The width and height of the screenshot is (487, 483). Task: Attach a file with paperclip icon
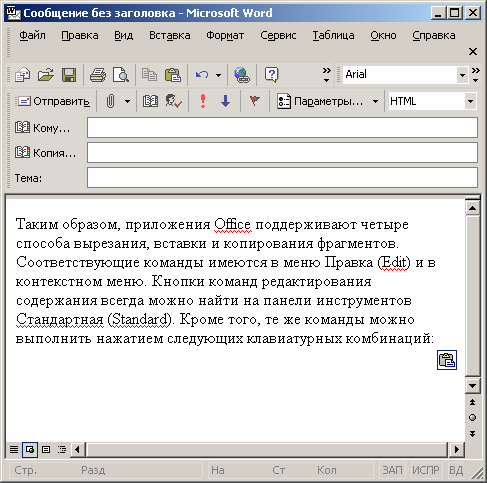[x=110, y=101]
